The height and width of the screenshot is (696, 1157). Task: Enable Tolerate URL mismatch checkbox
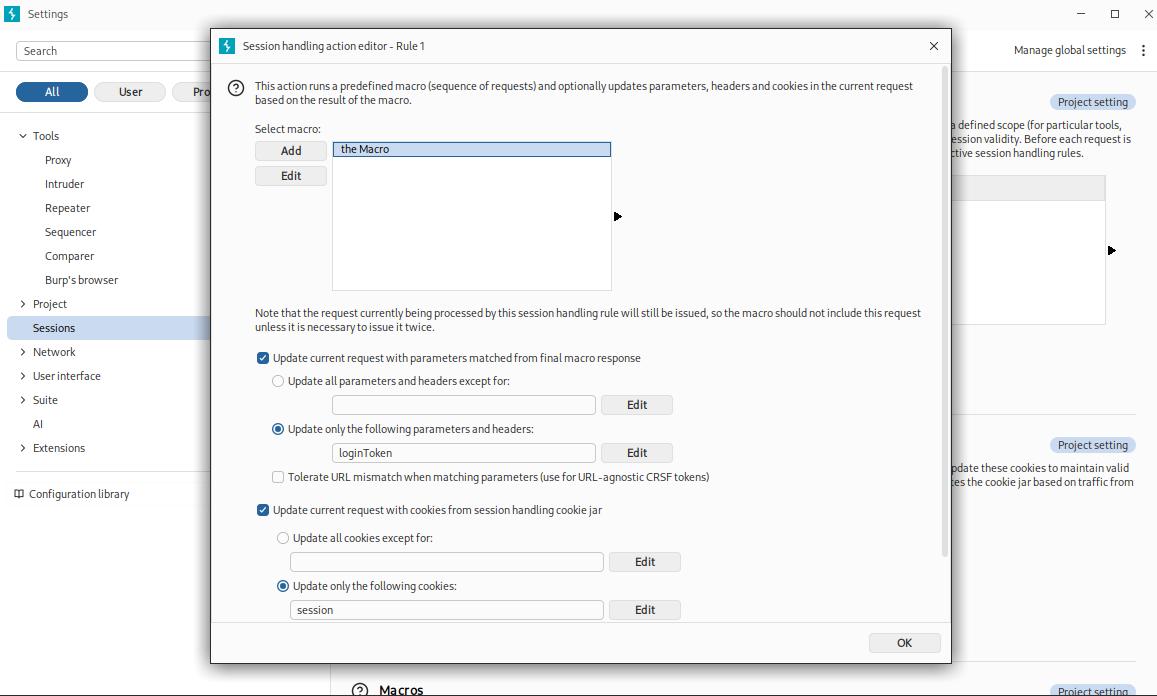point(278,477)
